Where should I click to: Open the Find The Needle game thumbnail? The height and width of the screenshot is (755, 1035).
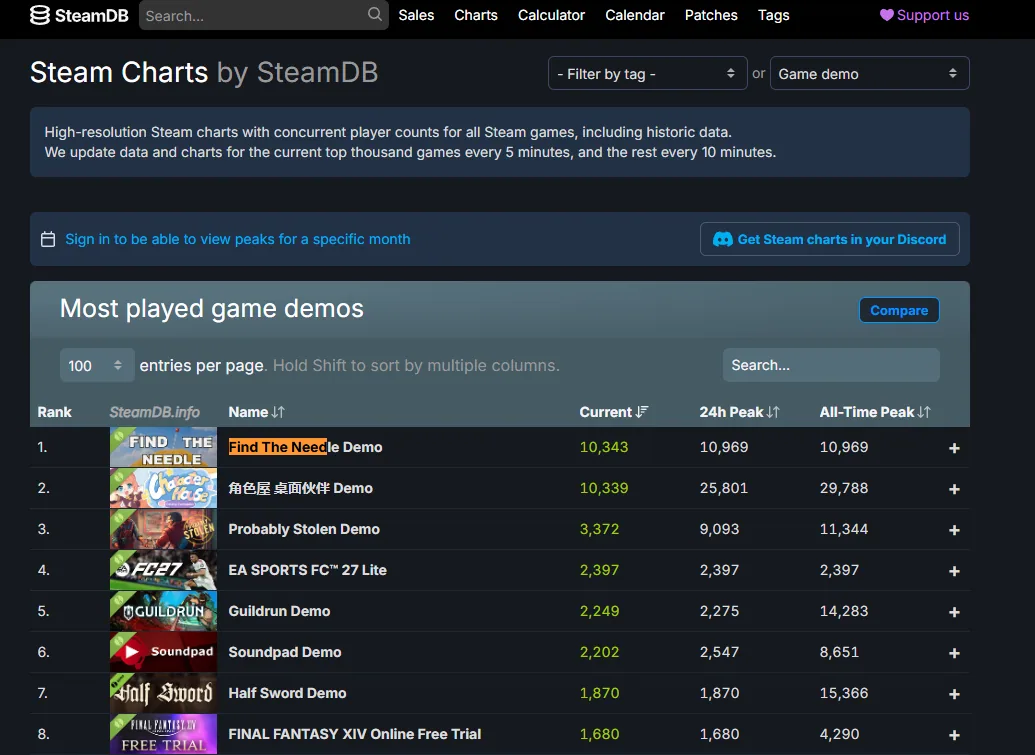click(163, 447)
